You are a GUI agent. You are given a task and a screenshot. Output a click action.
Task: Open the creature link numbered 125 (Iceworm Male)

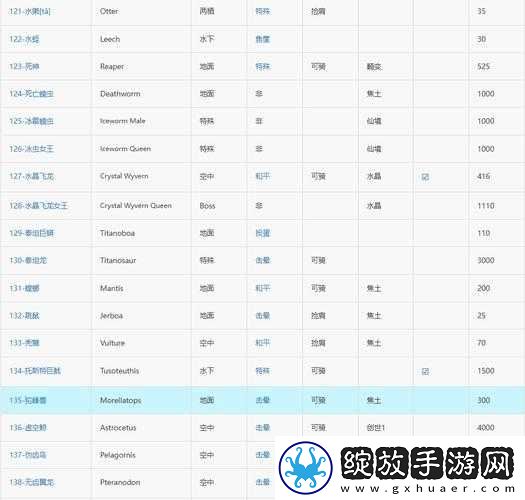pos(31,121)
